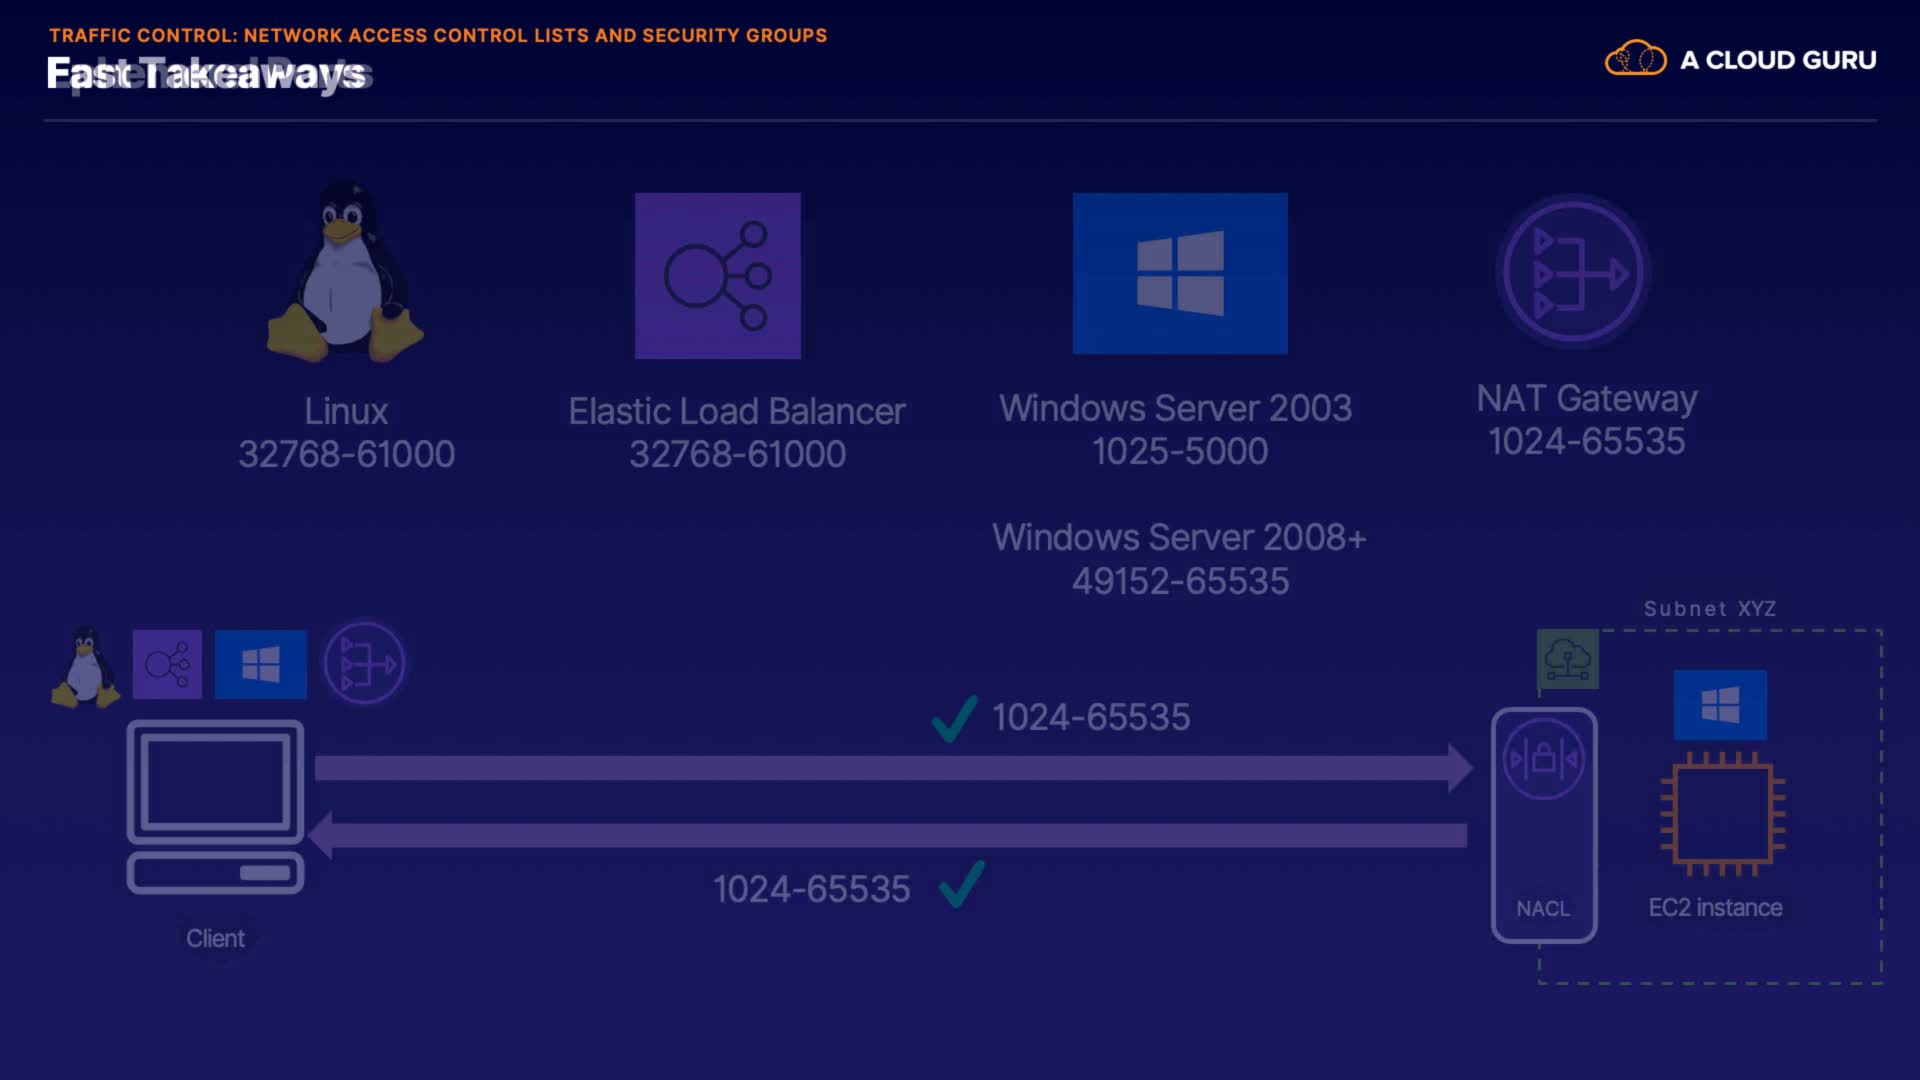Click the small Windows icon above Client

click(x=260, y=664)
